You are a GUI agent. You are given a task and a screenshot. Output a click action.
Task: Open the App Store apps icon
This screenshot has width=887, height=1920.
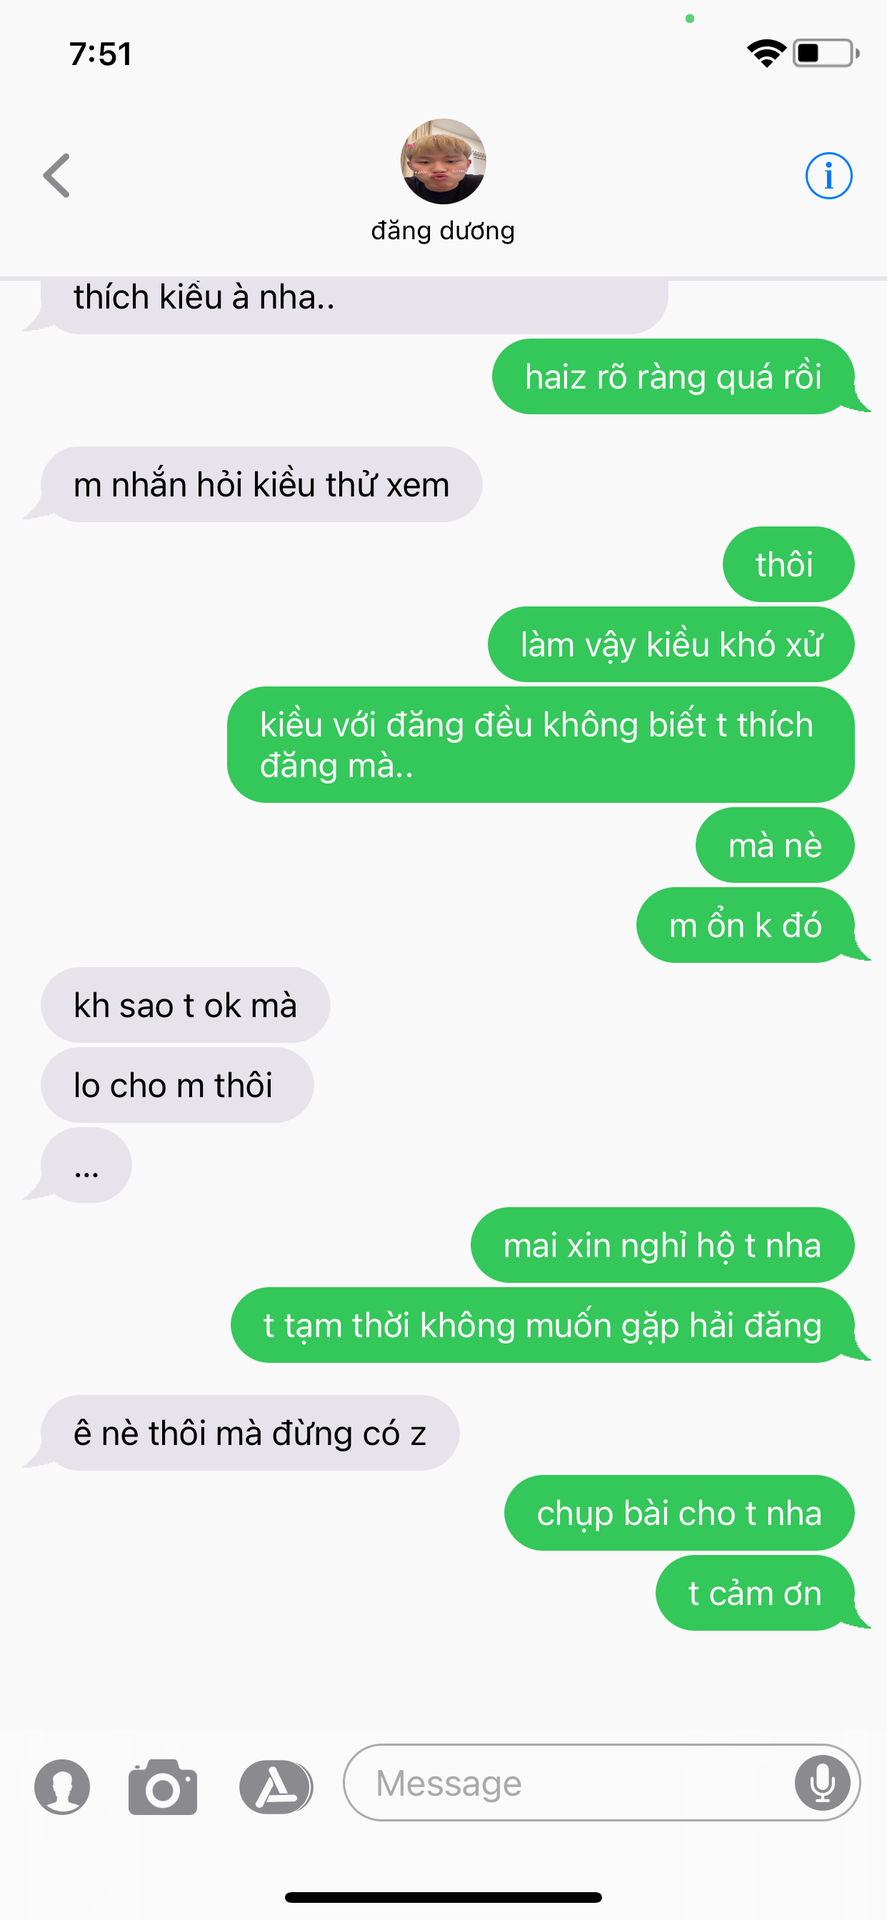click(x=276, y=1786)
